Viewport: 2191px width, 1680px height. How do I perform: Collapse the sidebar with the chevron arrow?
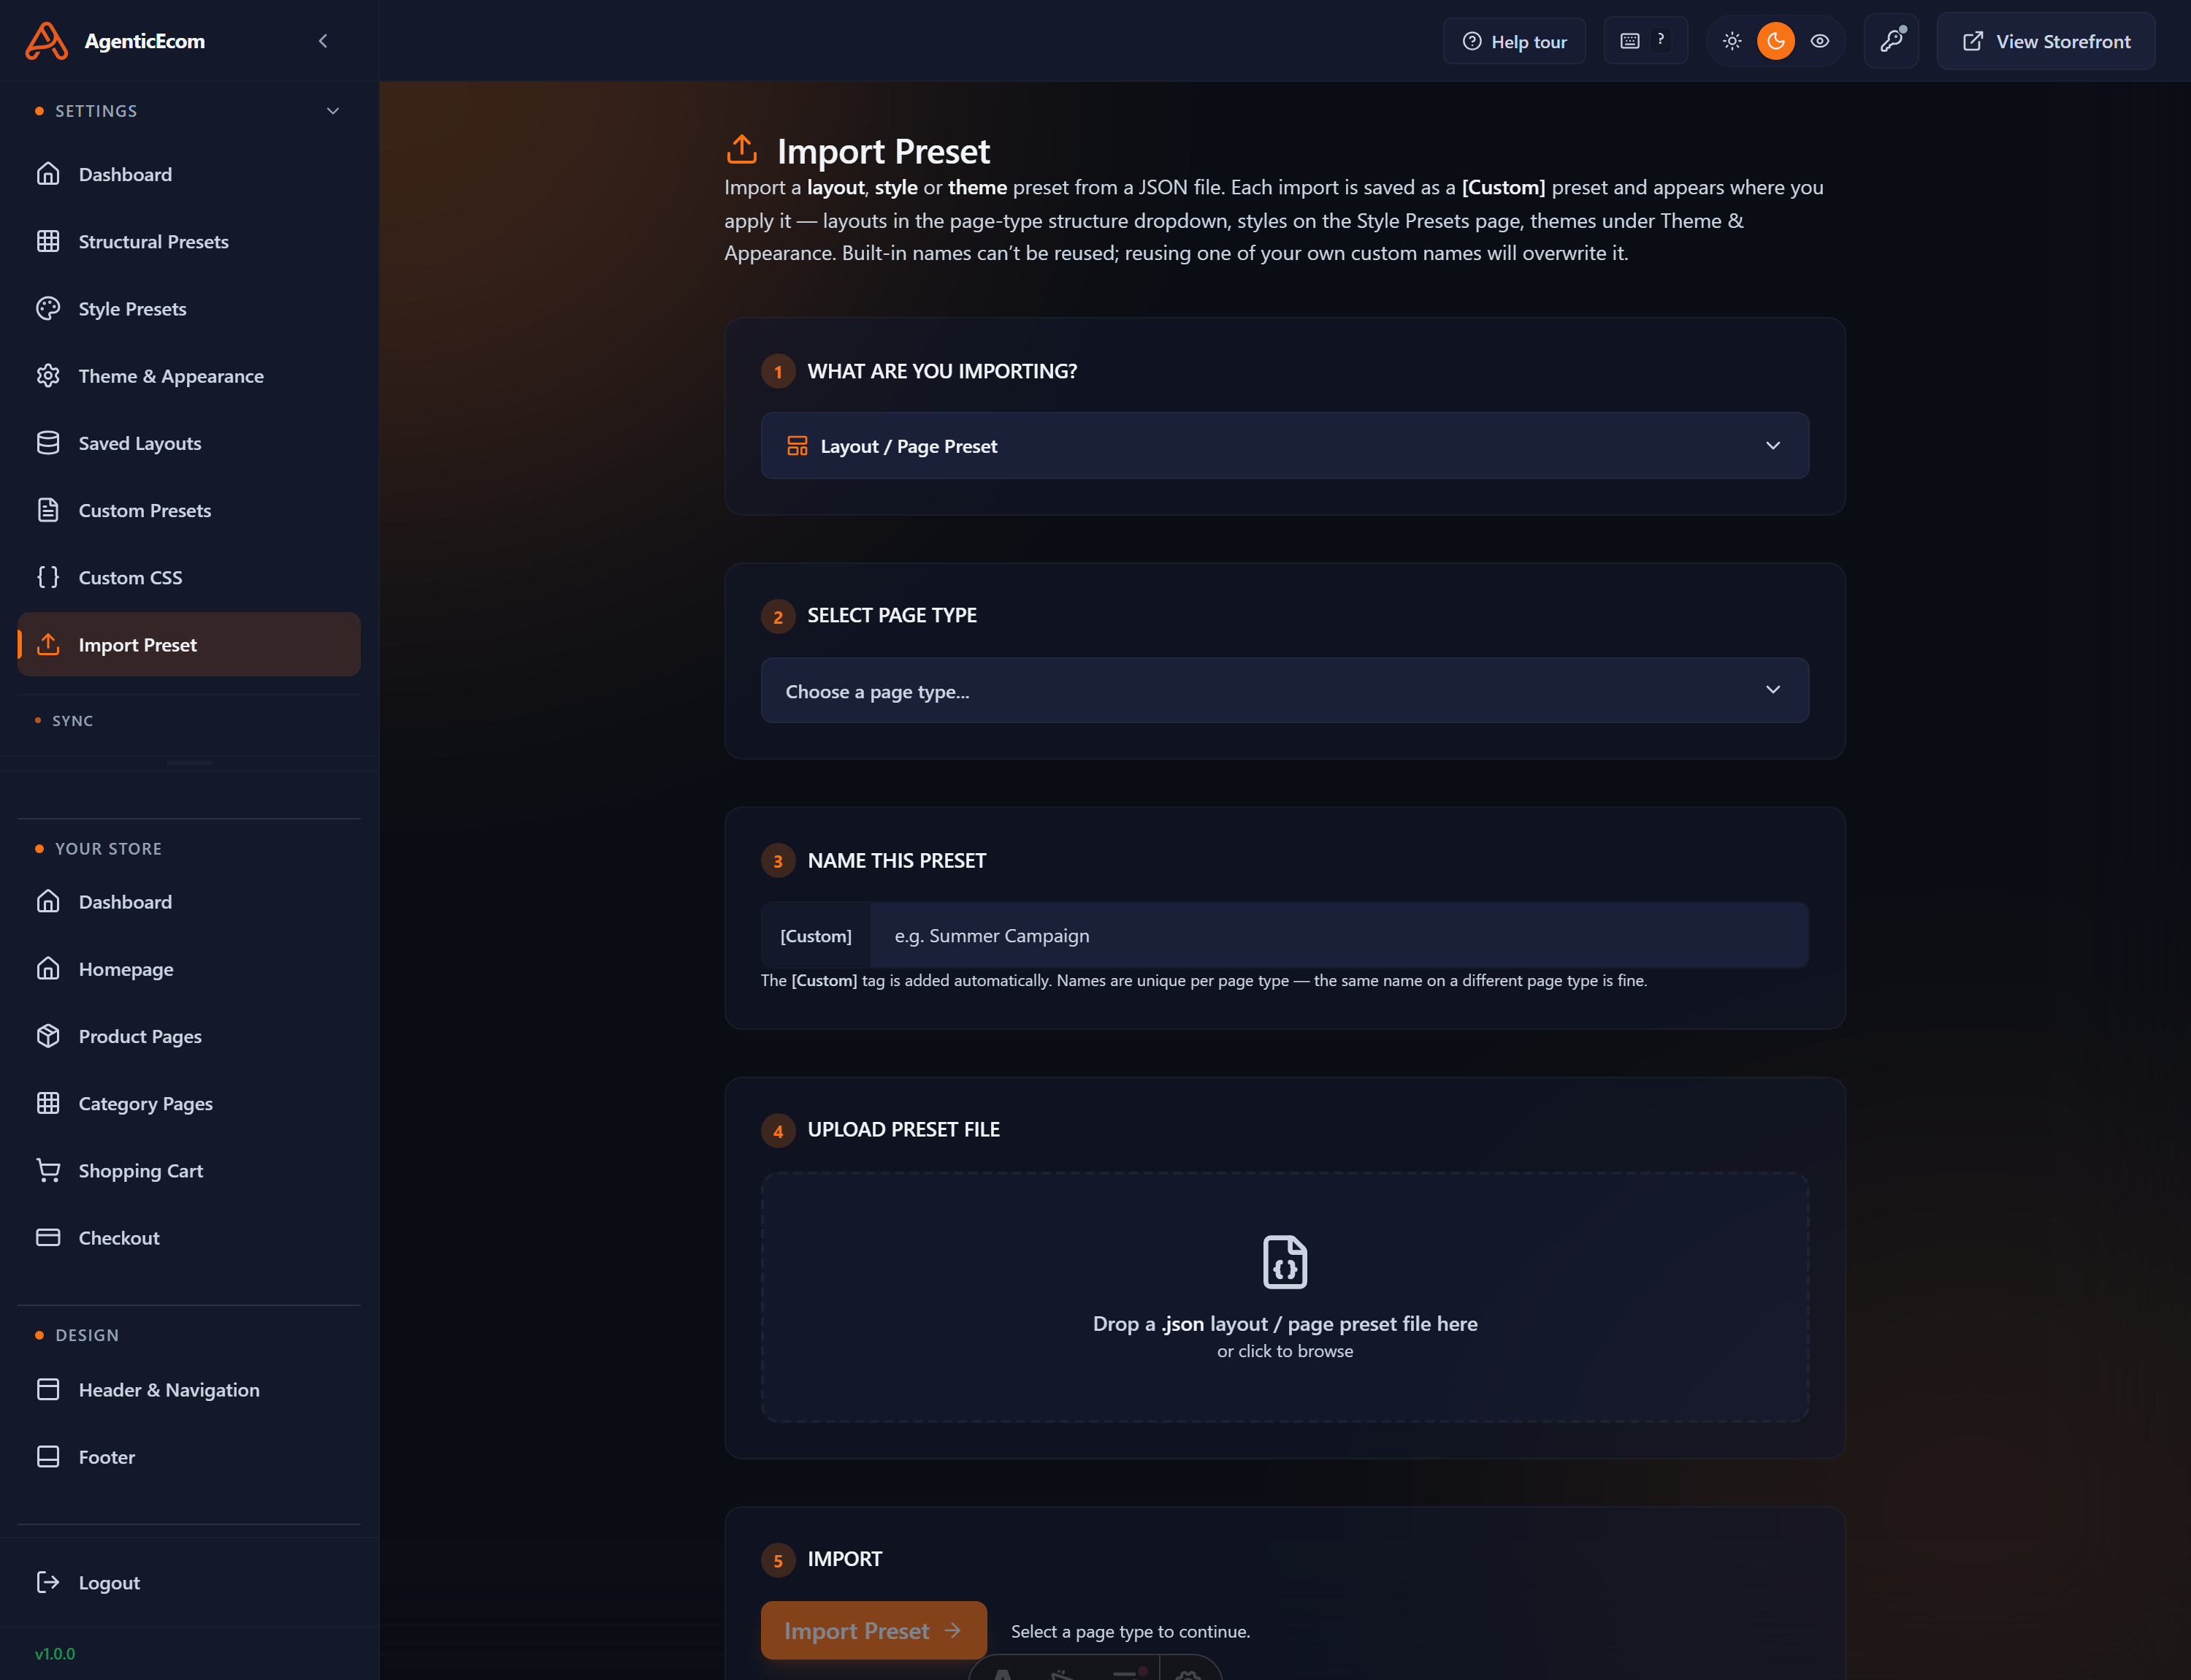click(x=323, y=41)
